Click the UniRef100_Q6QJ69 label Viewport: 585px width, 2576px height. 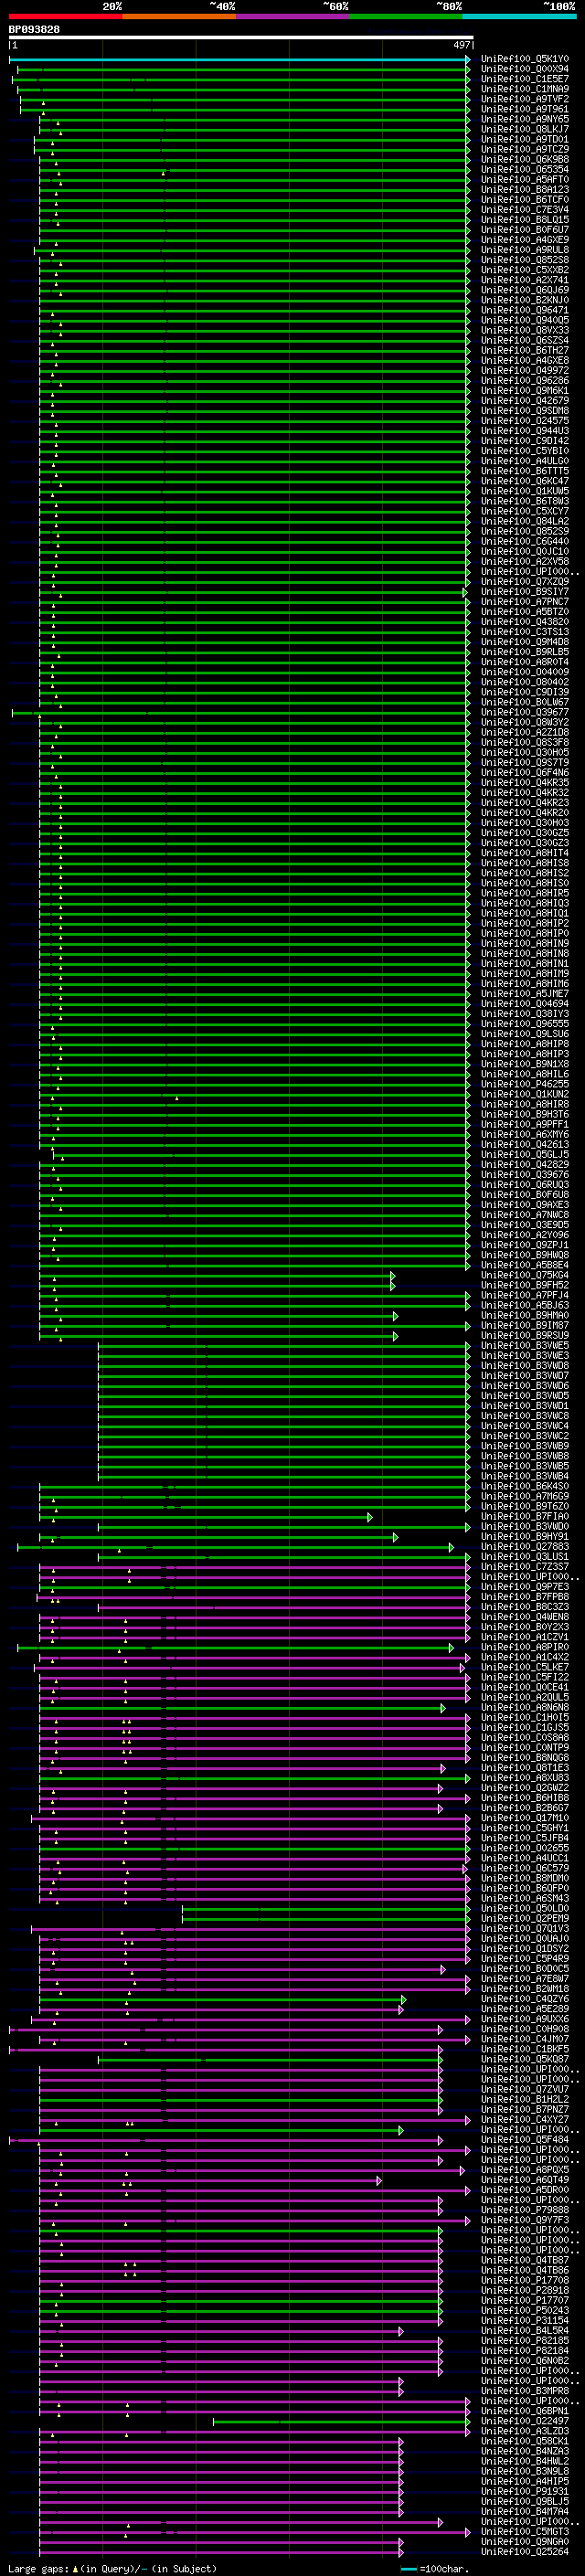(x=525, y=290)
